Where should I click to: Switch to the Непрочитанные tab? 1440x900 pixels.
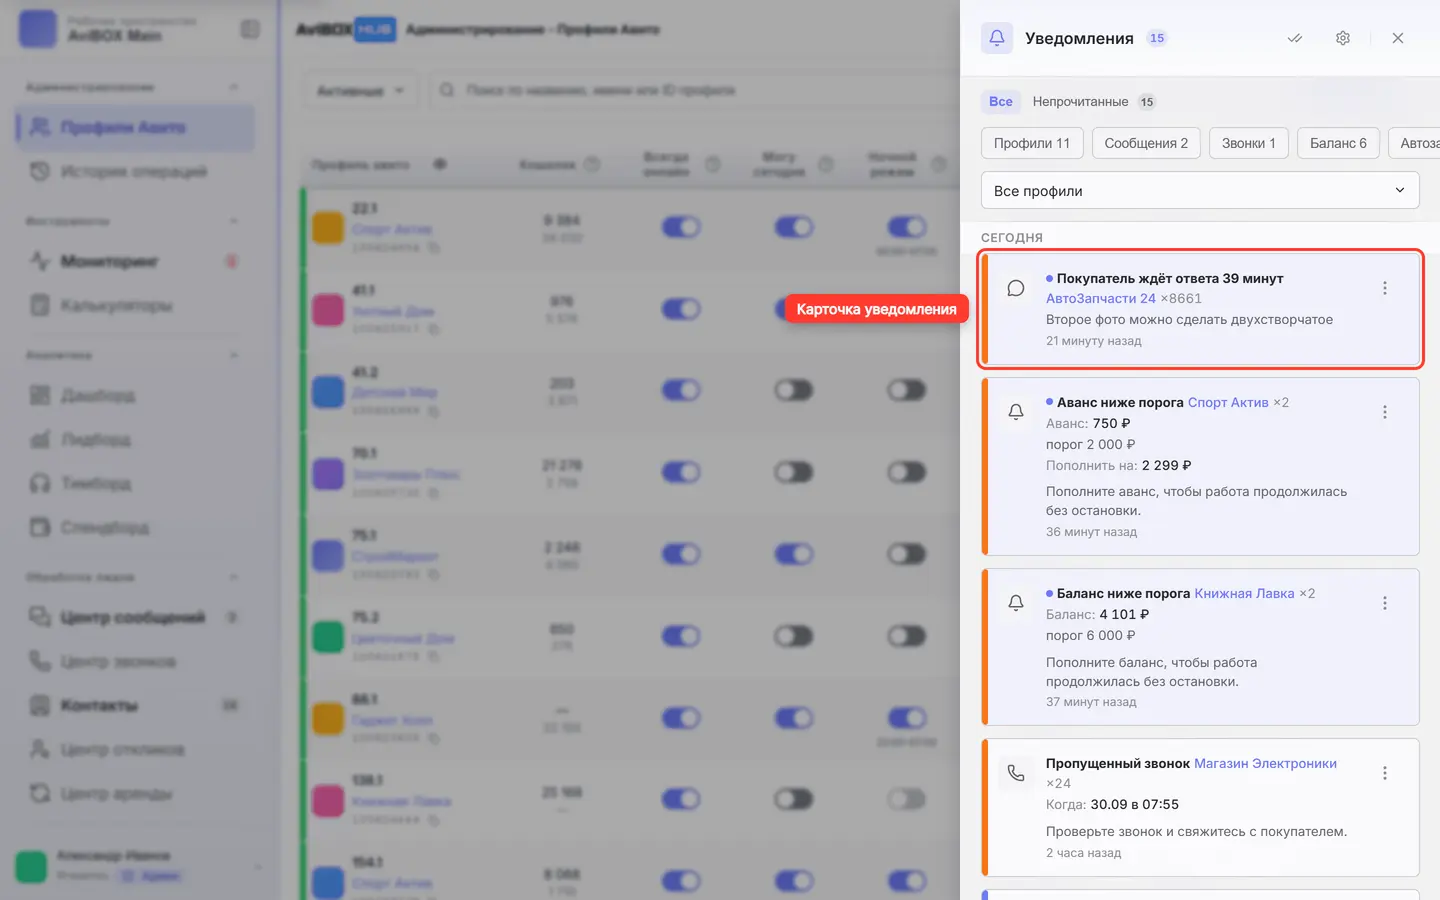point(1093,101)
